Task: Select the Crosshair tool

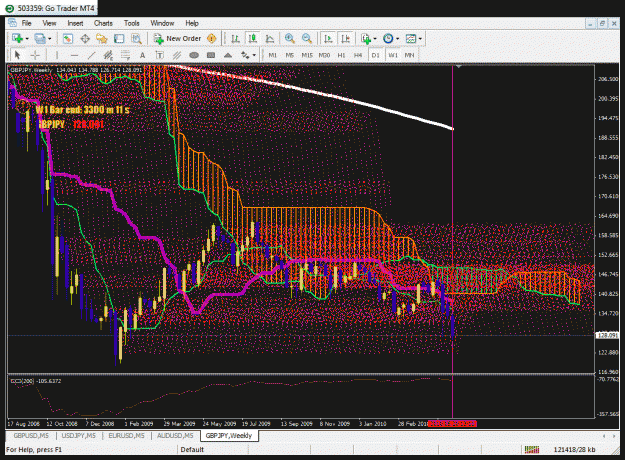Action: tap(35, 55)
